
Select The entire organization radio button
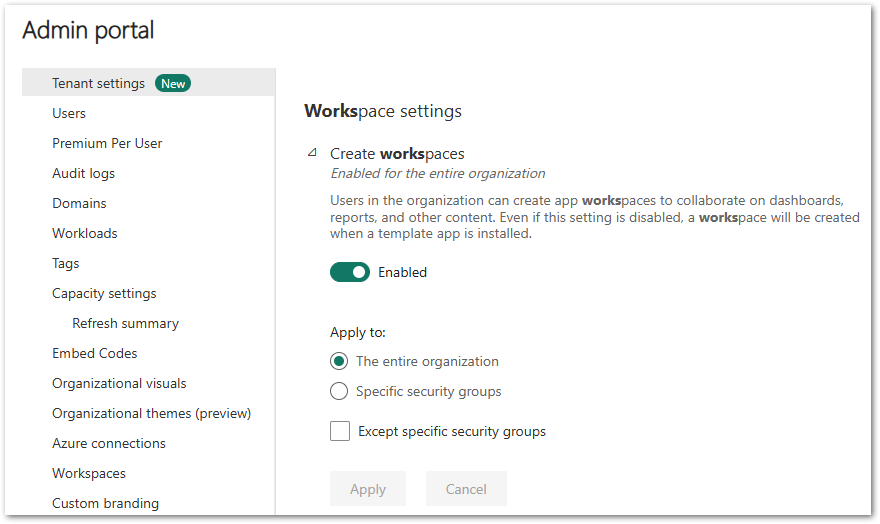tap(339, 361)
